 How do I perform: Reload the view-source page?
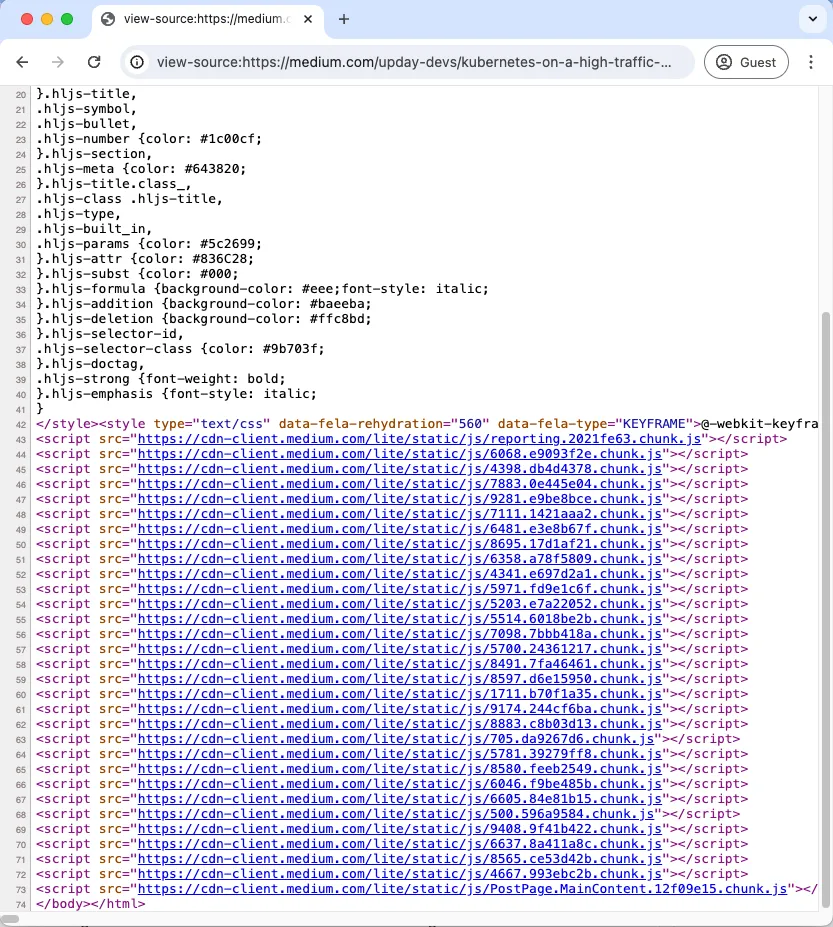click(94, 62)
